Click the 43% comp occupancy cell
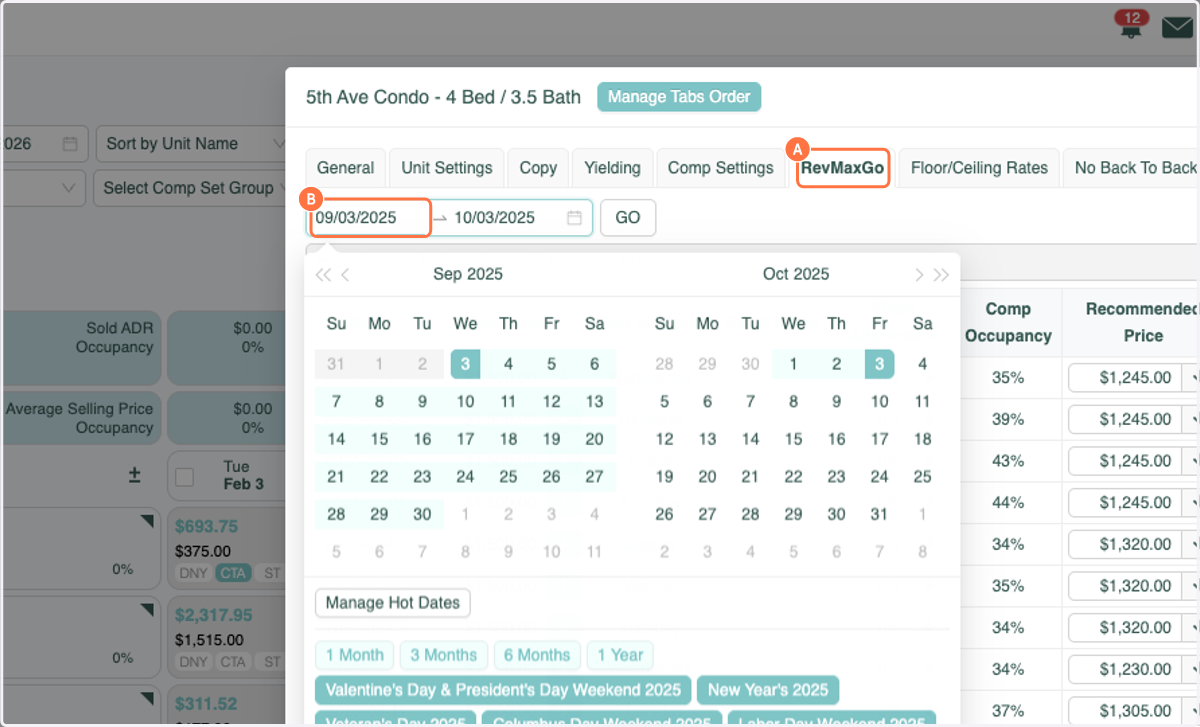The image size is (1200, 727). coord(1008,461)
